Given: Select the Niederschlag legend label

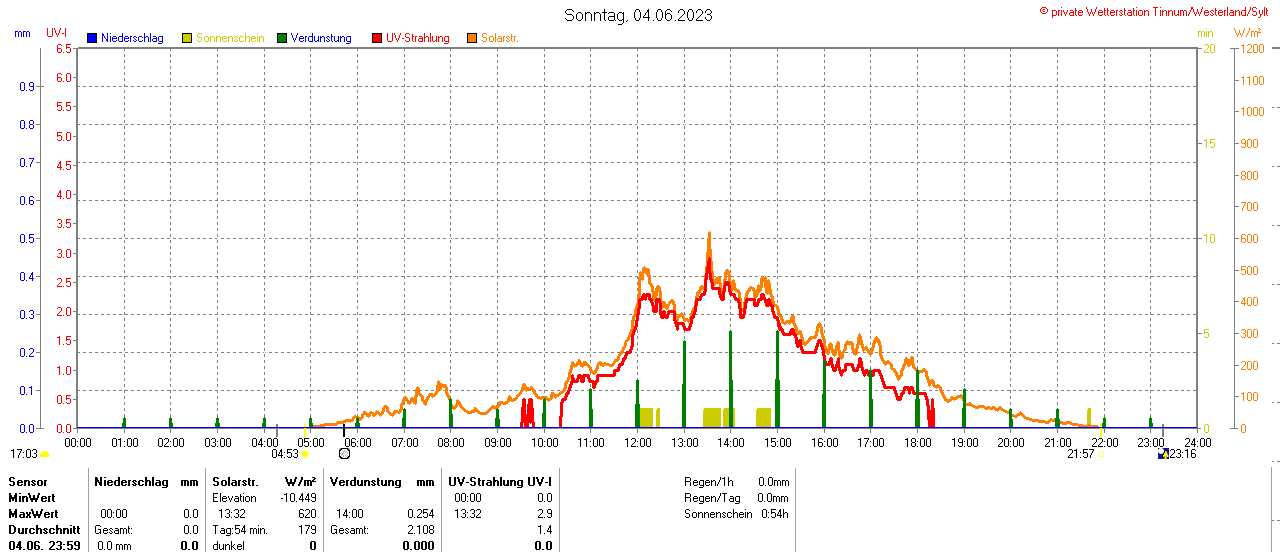Looking at the screenshot, I should pyautogui.click(x=132, y=38).
